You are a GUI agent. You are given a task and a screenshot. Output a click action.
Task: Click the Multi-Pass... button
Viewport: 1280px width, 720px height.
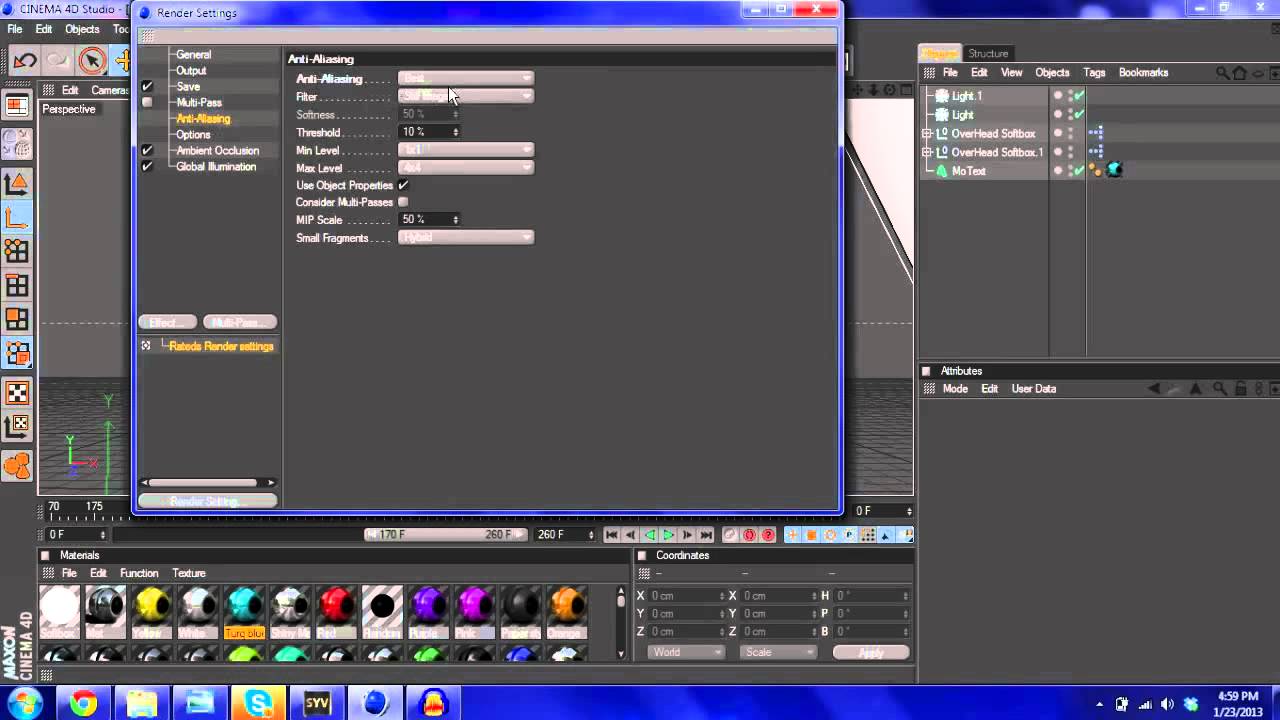pos(240,322)
